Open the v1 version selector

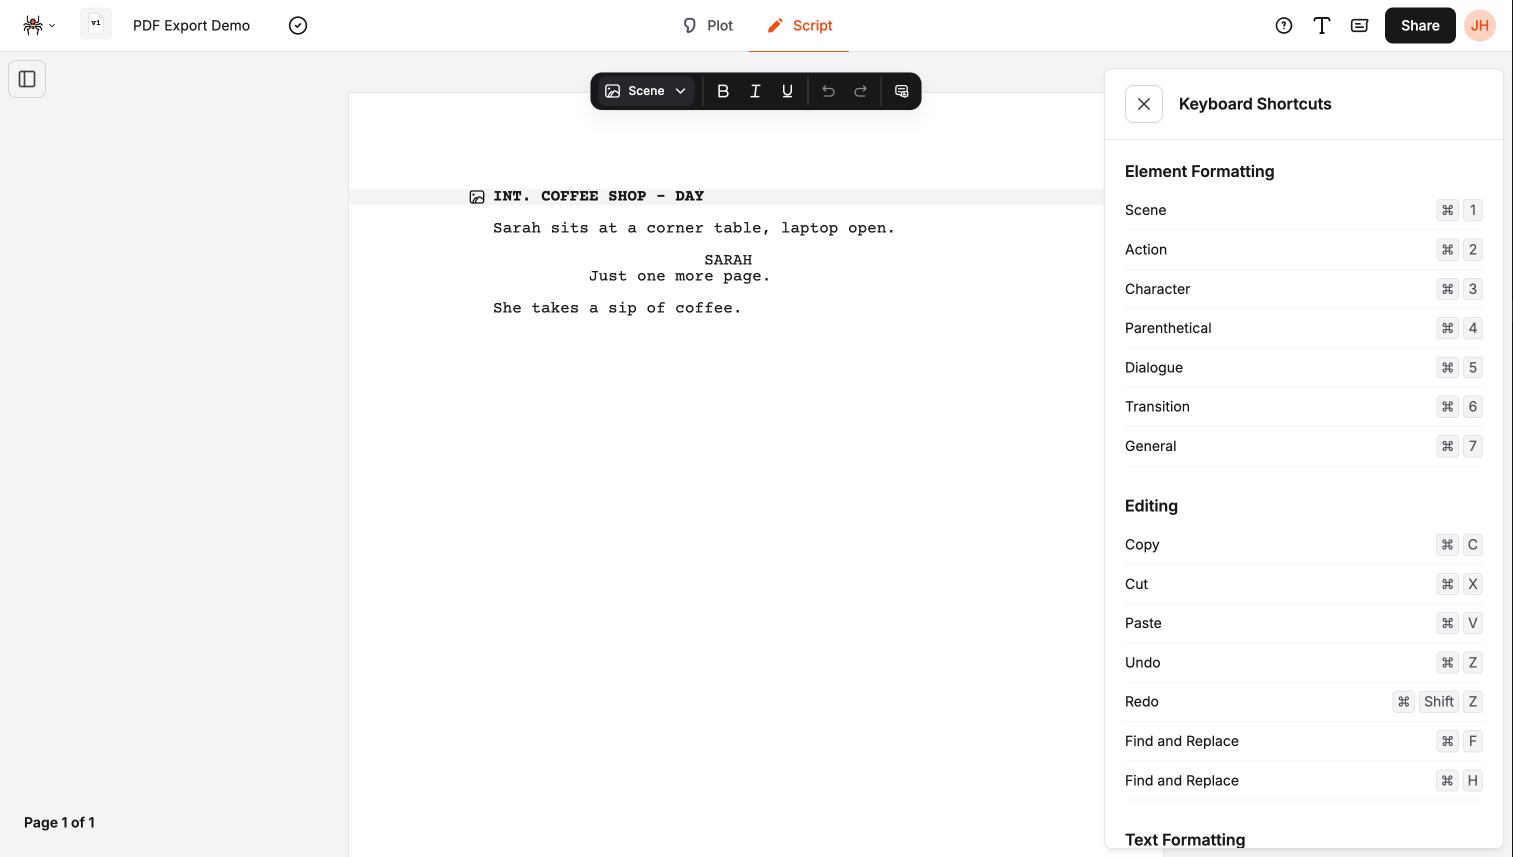click(96, 24)
